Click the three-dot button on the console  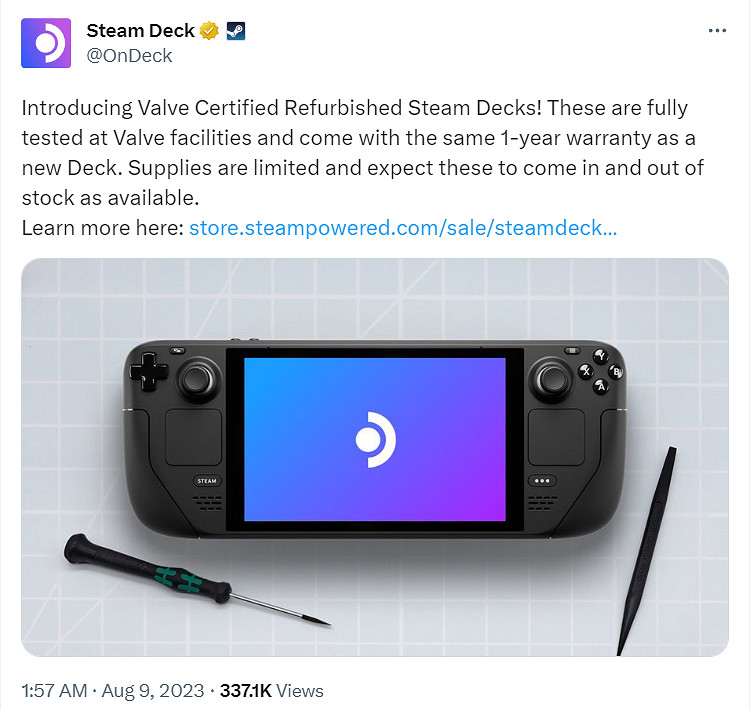click(542, 481)
